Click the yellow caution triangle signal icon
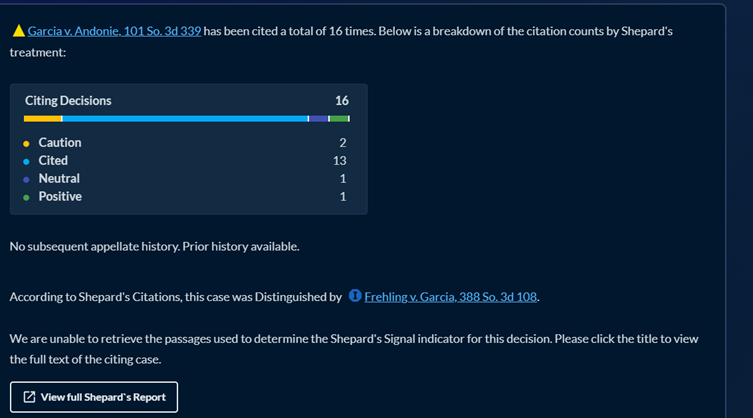 (x=19, y=31)
